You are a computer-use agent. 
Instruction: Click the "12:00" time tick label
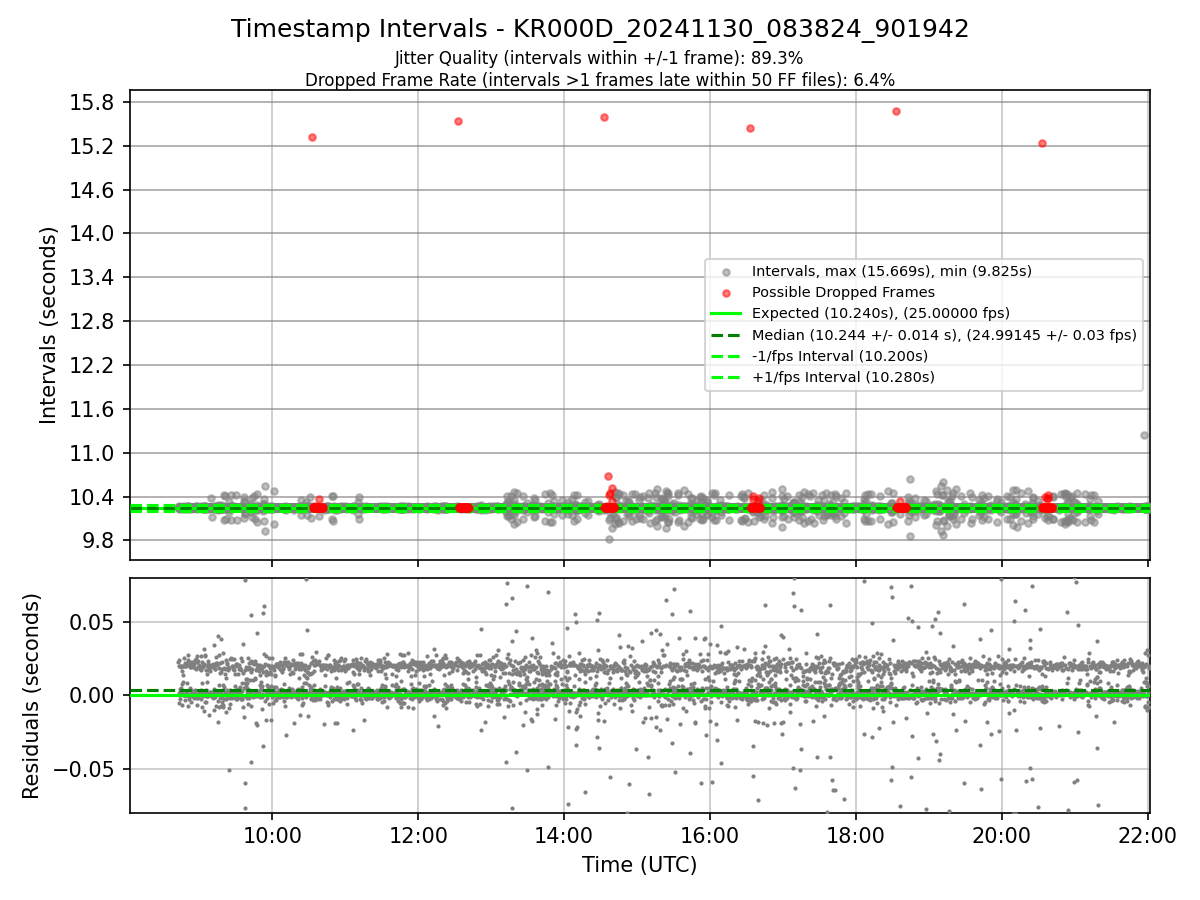[418, 835]
